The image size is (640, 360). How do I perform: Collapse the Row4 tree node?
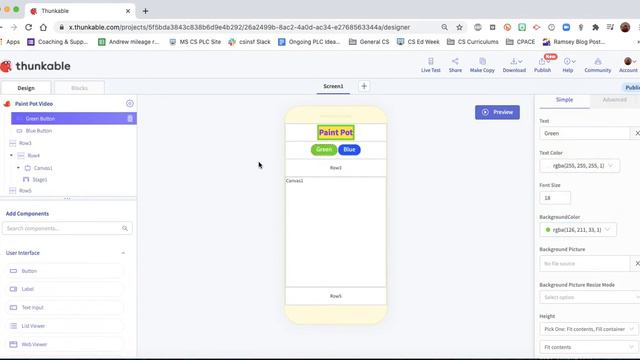point(11,156)
